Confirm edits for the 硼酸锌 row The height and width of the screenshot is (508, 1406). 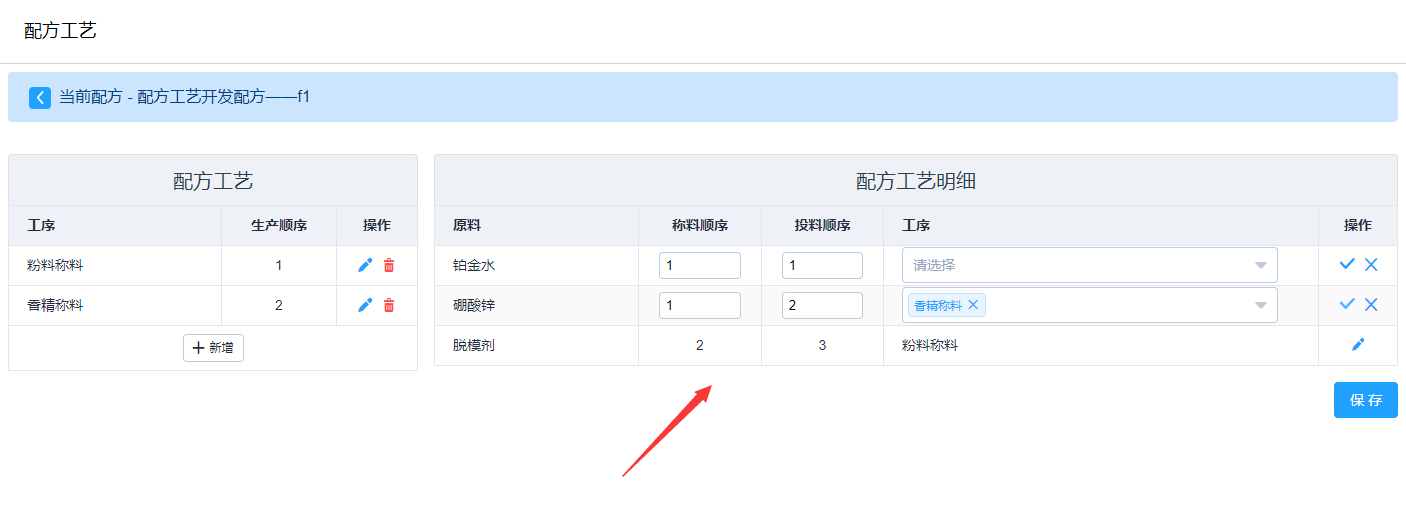(x=1347, y=304)
